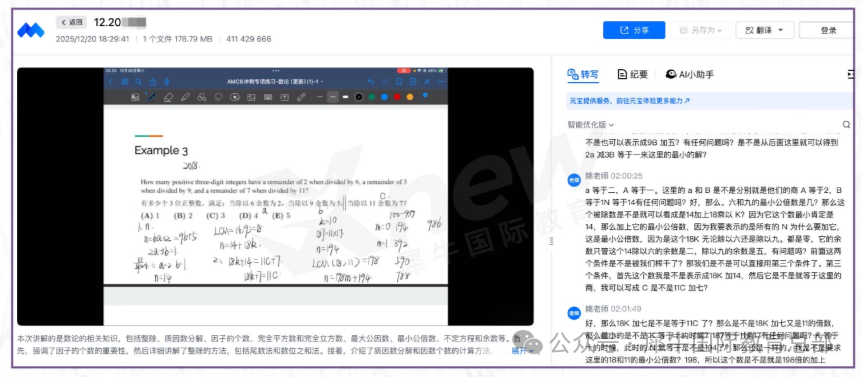Click the notes app search icon in the video
Viewport: 861px width, 377px height.
click(138, 82)
